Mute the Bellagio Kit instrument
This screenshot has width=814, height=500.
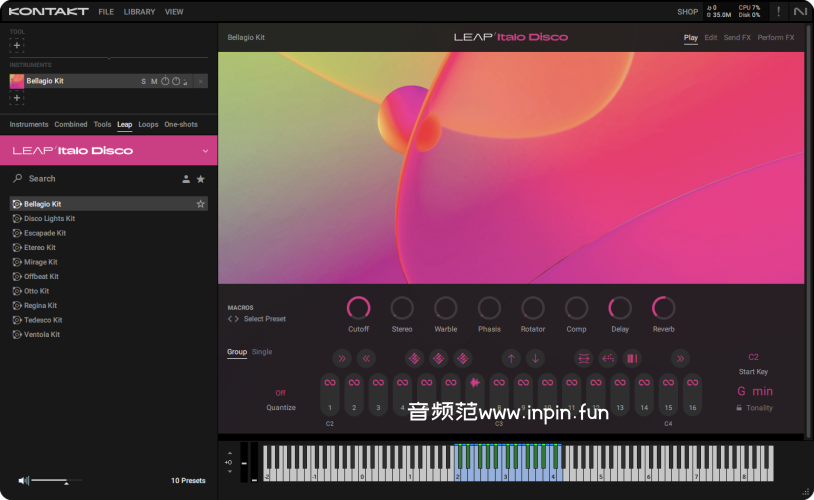coord(154,81)
